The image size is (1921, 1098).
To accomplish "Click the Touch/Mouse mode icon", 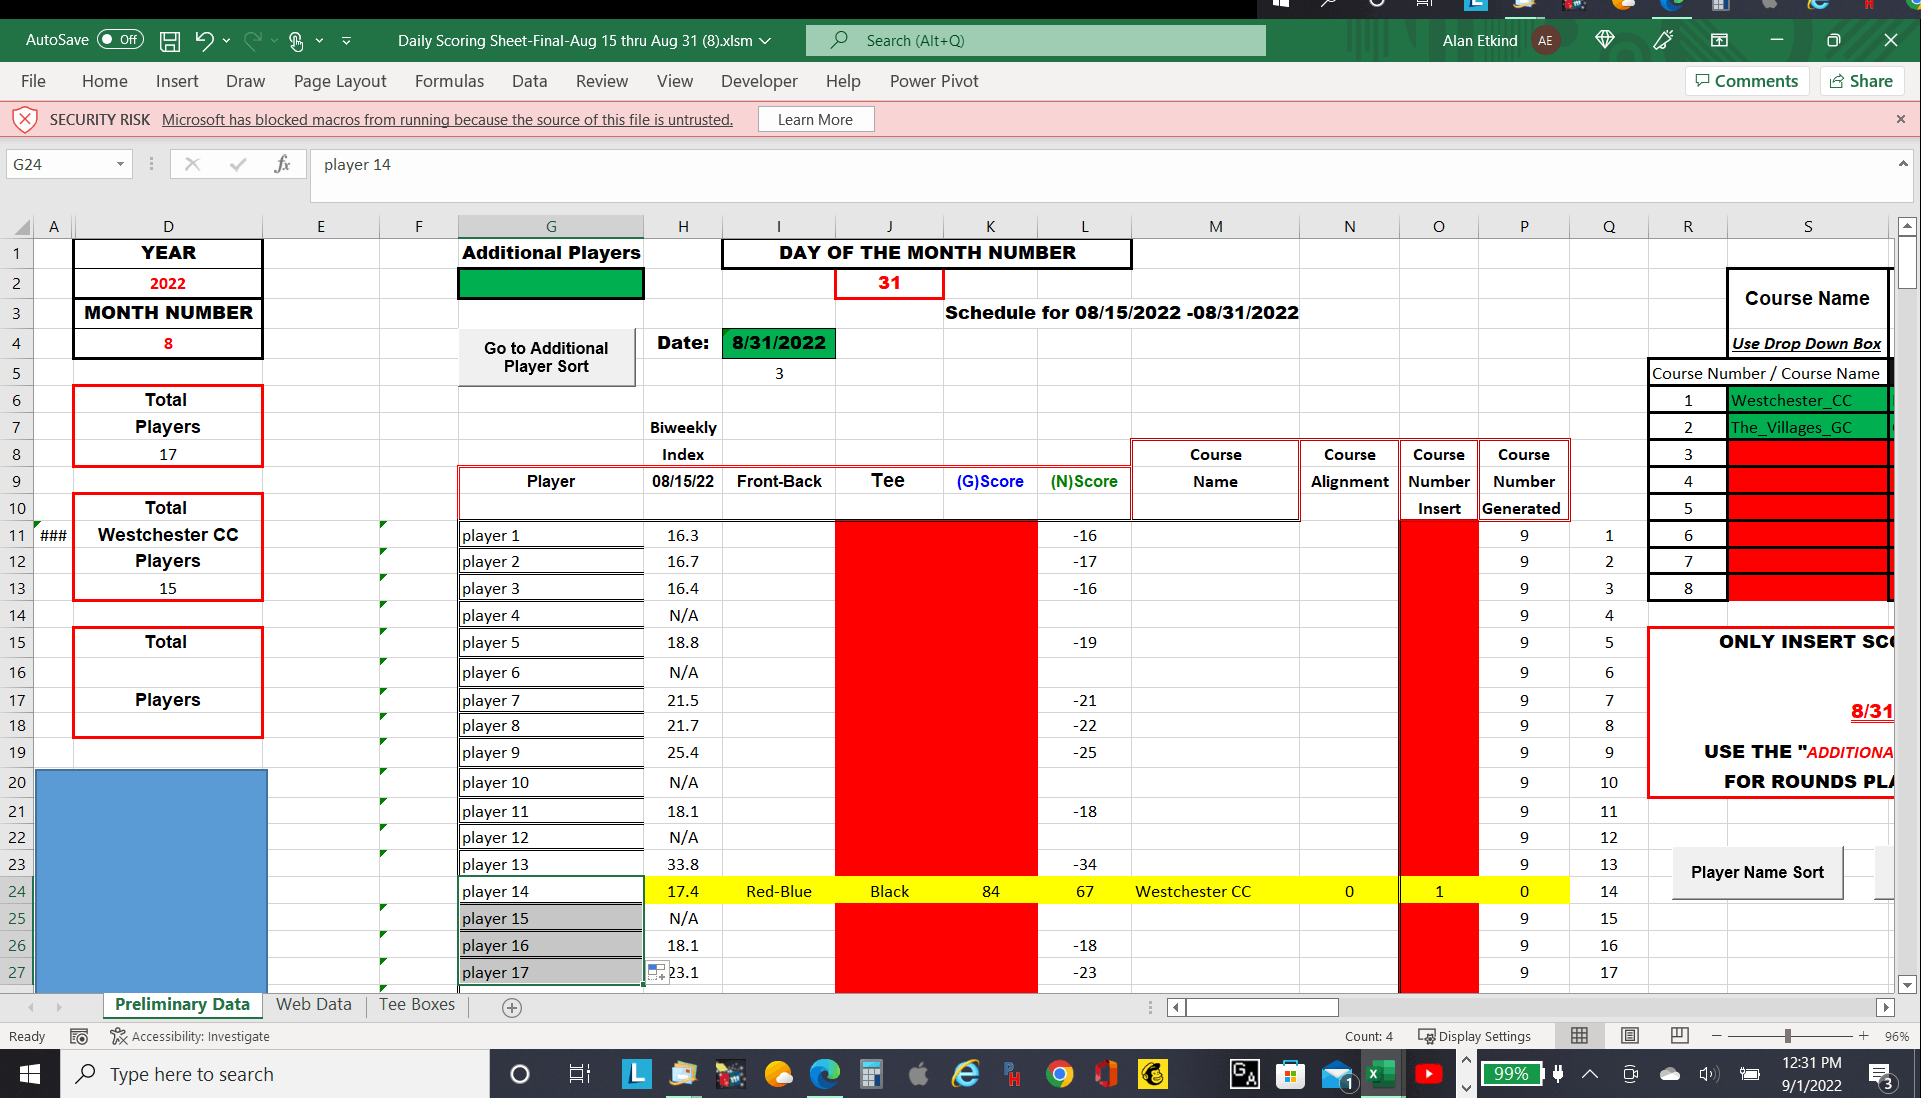I will click(x=296, y=41).
